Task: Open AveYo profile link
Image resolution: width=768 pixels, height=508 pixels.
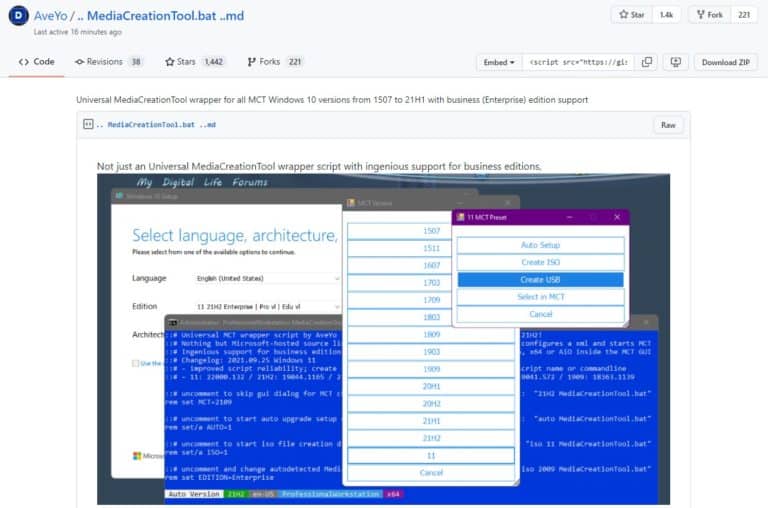Action: coord(50,16)
